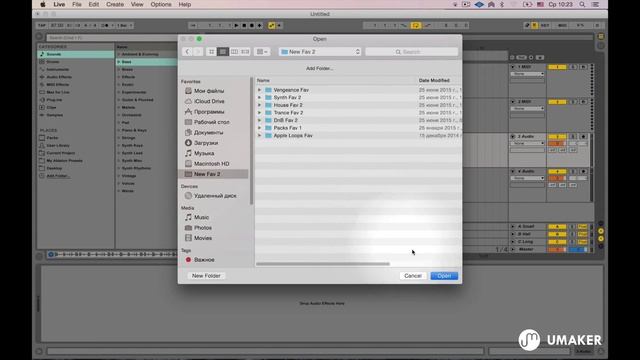Select Macintosh HD in sidebar

click(211, 164)
